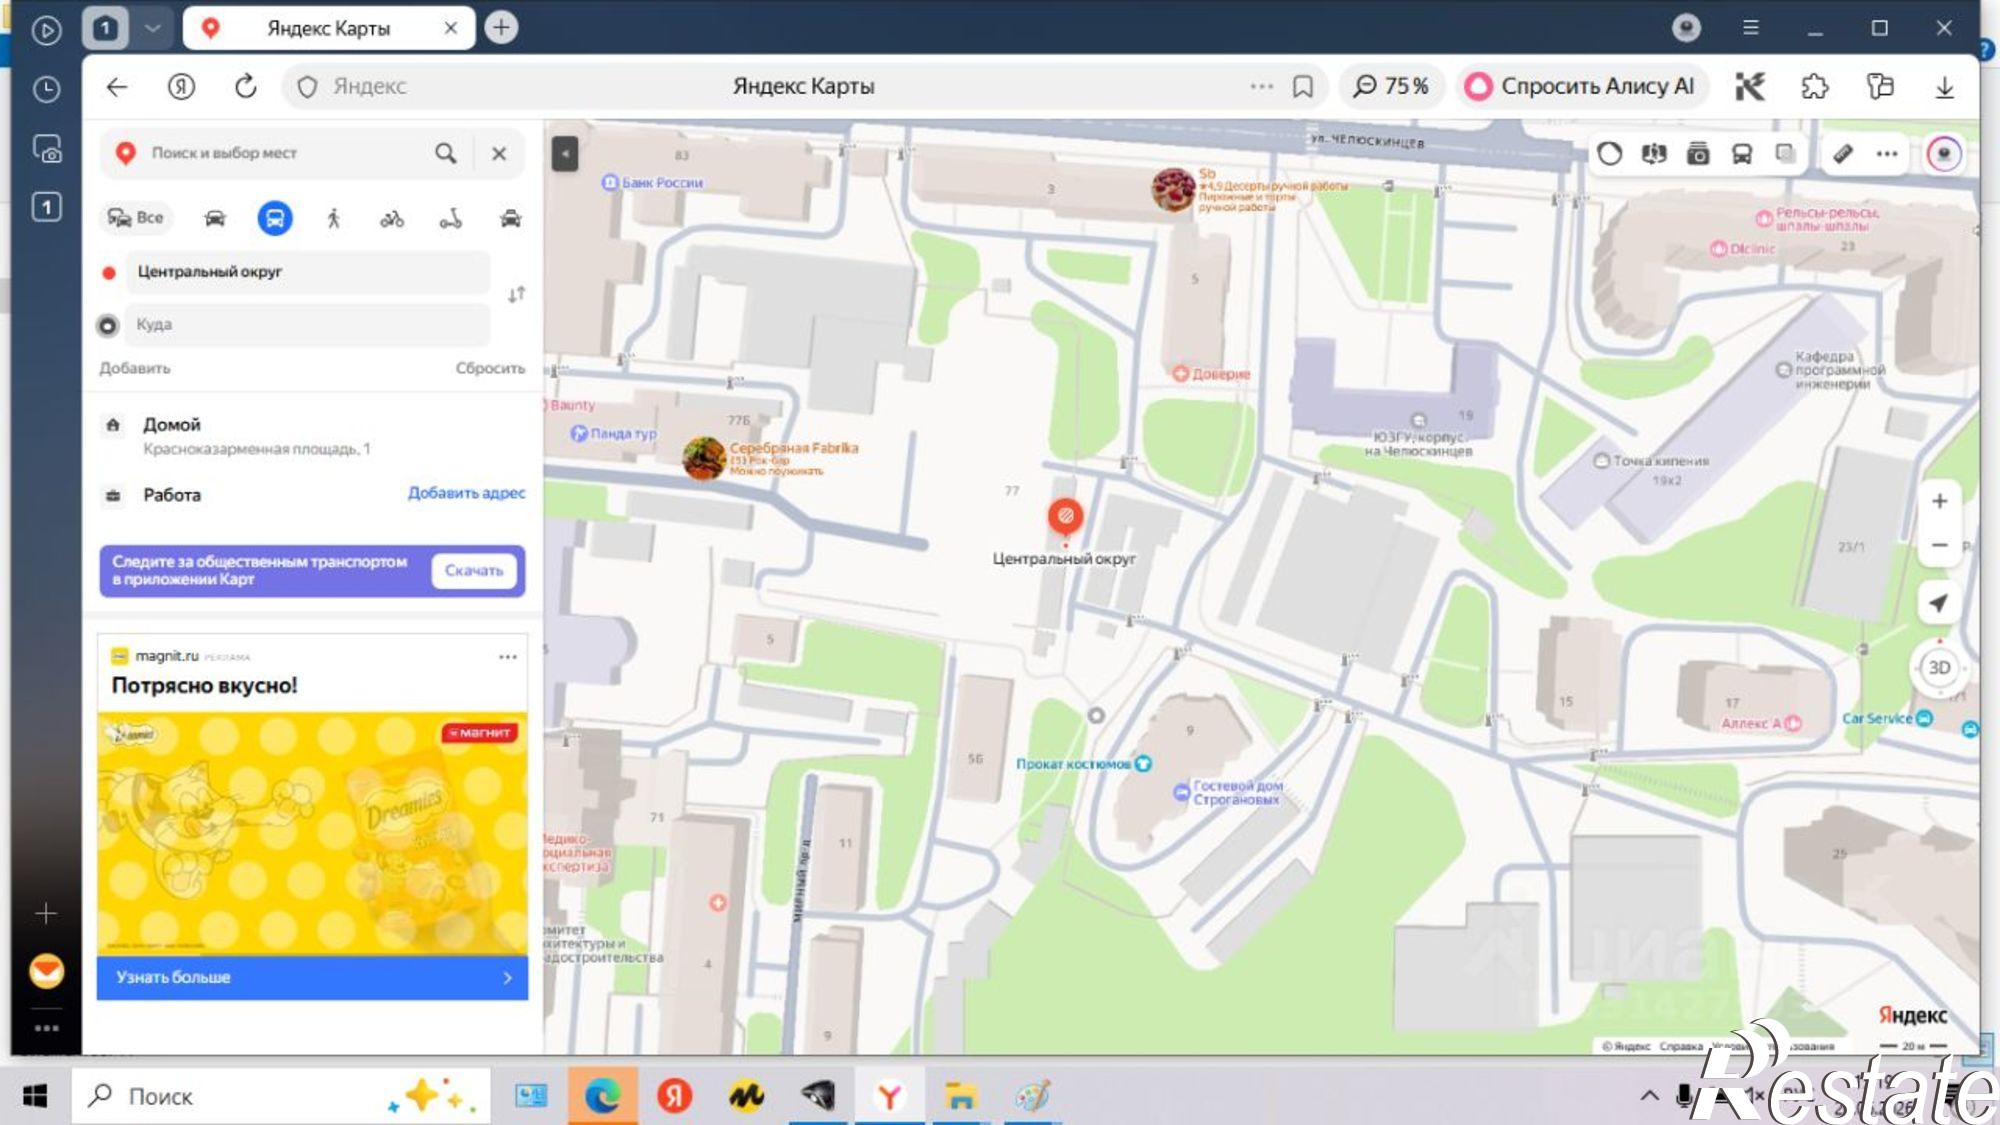Viewport: 2000px width, 1125px height.
Task: Swap origin and destination arrows
Action: 516,295
